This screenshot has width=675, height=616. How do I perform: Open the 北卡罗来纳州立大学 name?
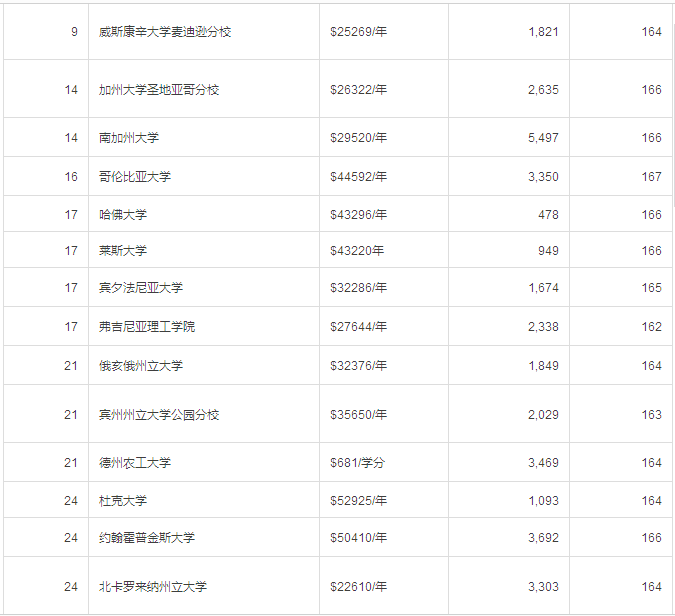coord(153,587)
